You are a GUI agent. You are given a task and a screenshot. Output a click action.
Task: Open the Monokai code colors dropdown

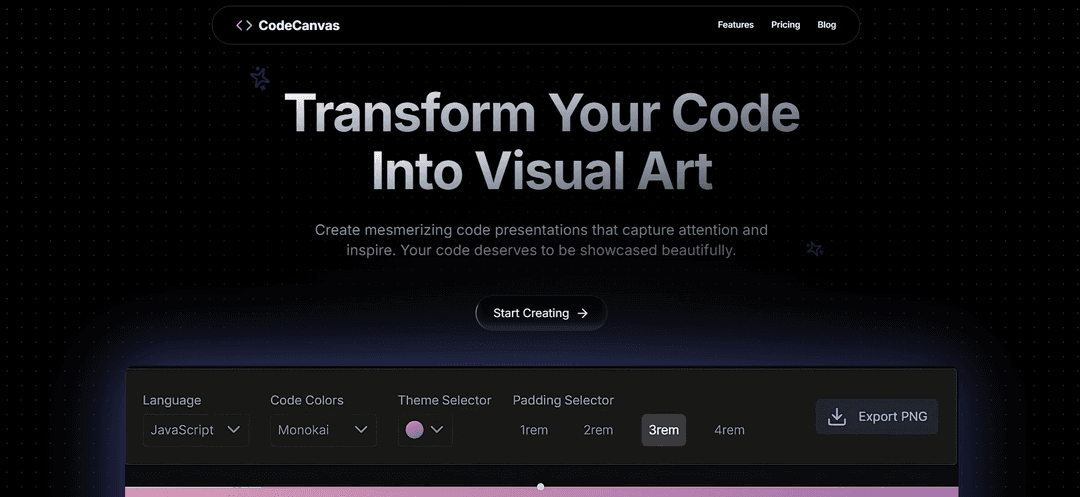[x=323, y=430]
